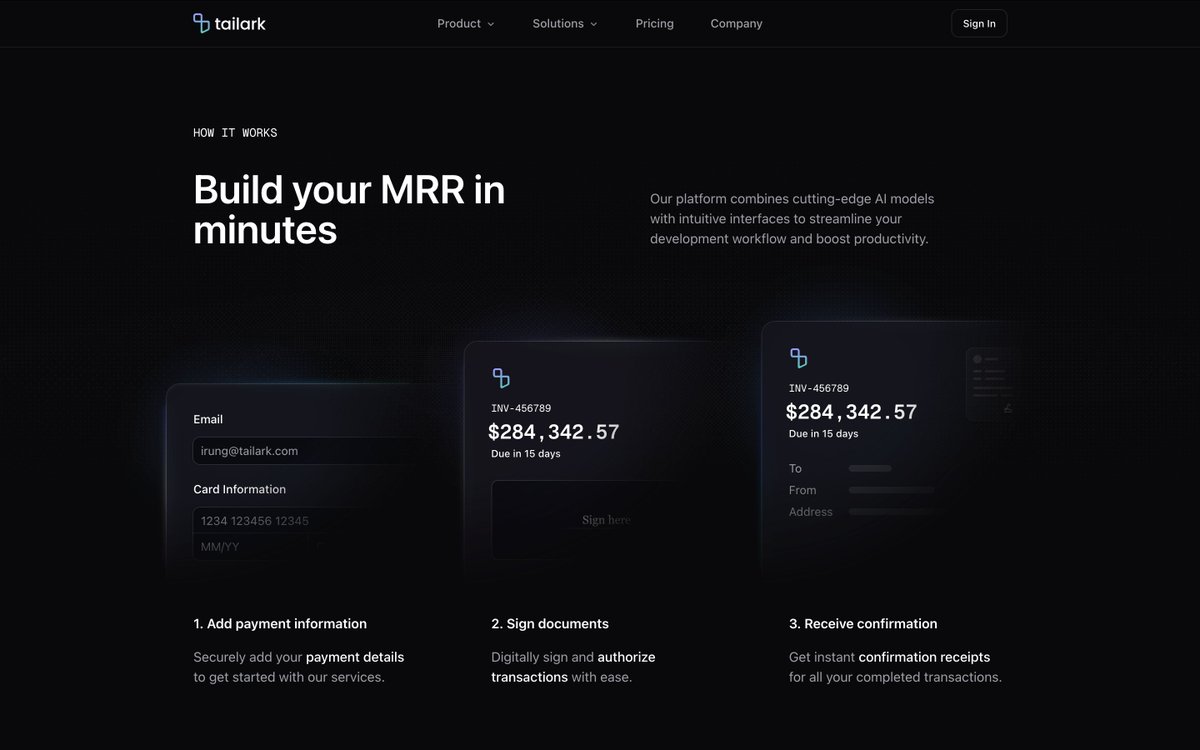Click the Sign In button

click(979, 23)
